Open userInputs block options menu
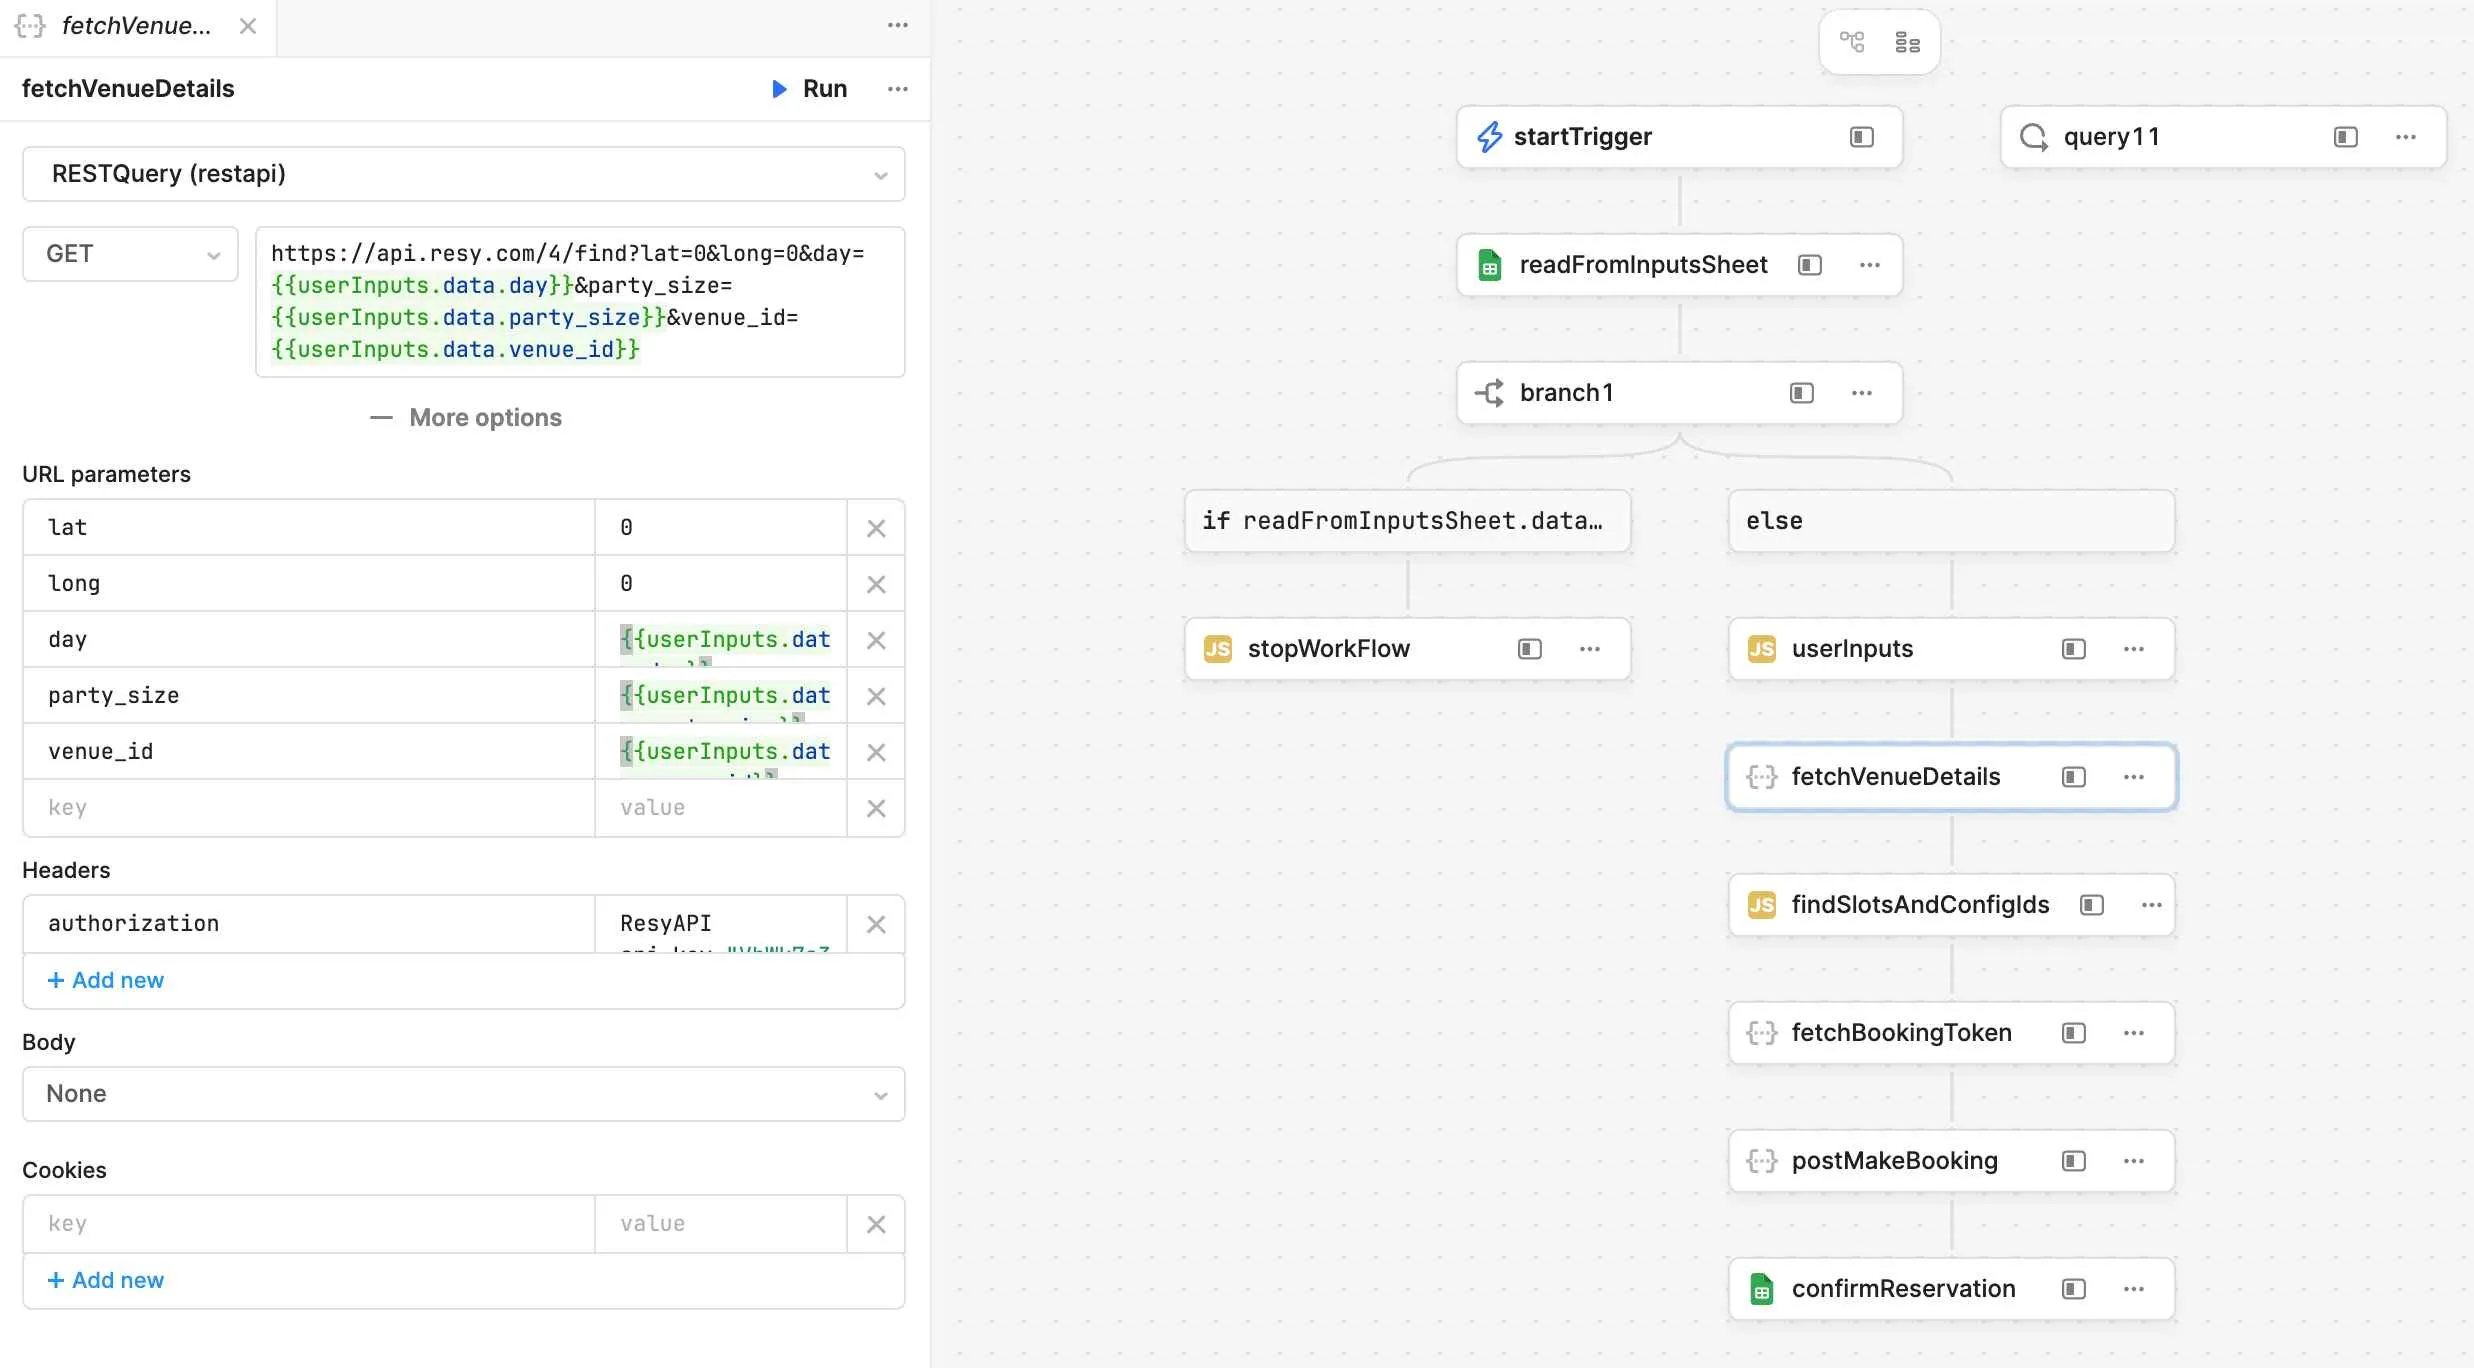Screen dimensions: 2474x1368 coord(2134,649)
